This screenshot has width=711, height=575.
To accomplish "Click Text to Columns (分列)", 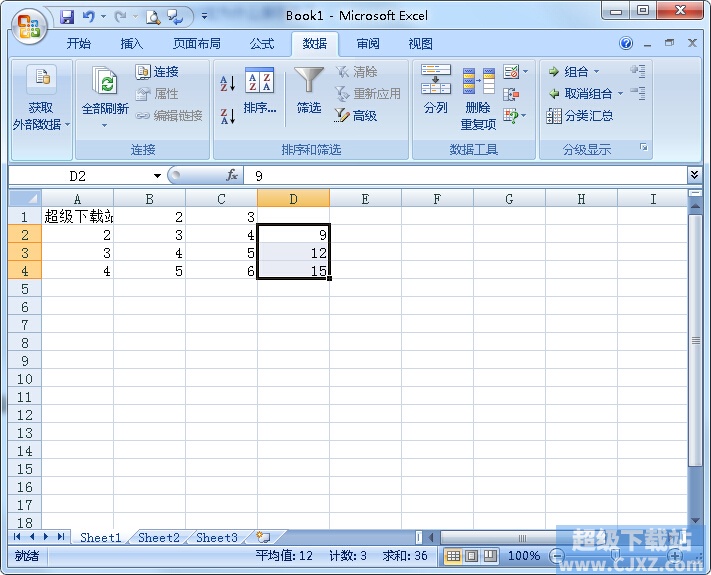I will click(x=435, y=89).
